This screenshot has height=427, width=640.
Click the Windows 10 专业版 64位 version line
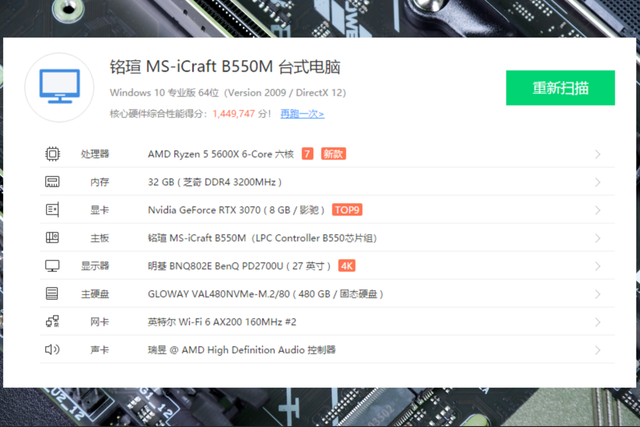tap(228, 93)
